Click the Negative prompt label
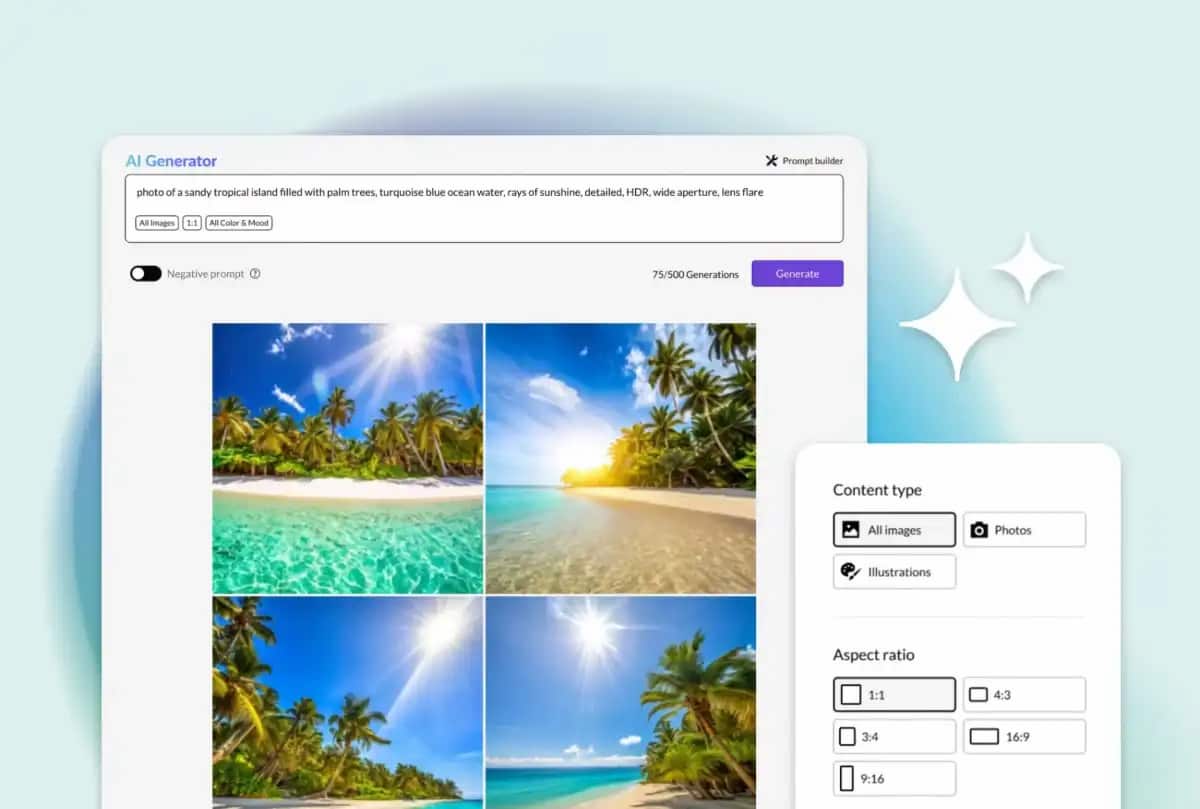 coord(205,274)
